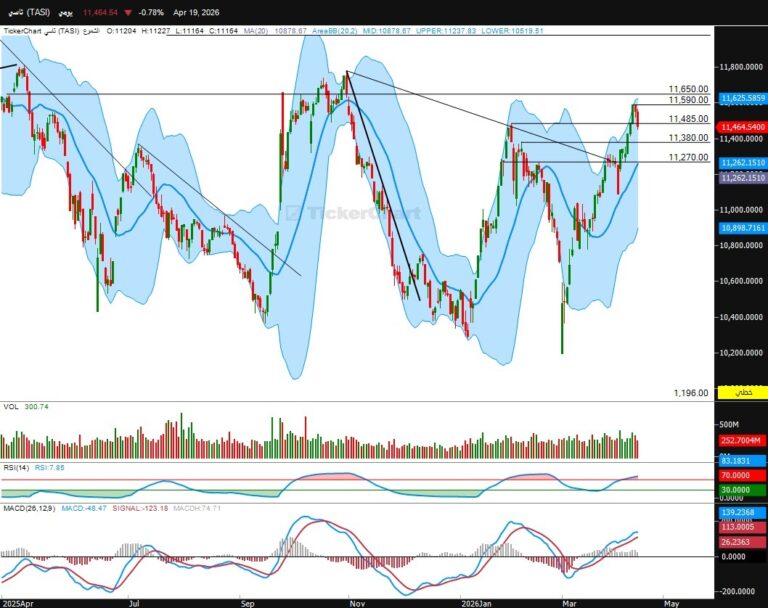
Task: Click the 2026Jan date on time axis
Action: pos(473,603)
